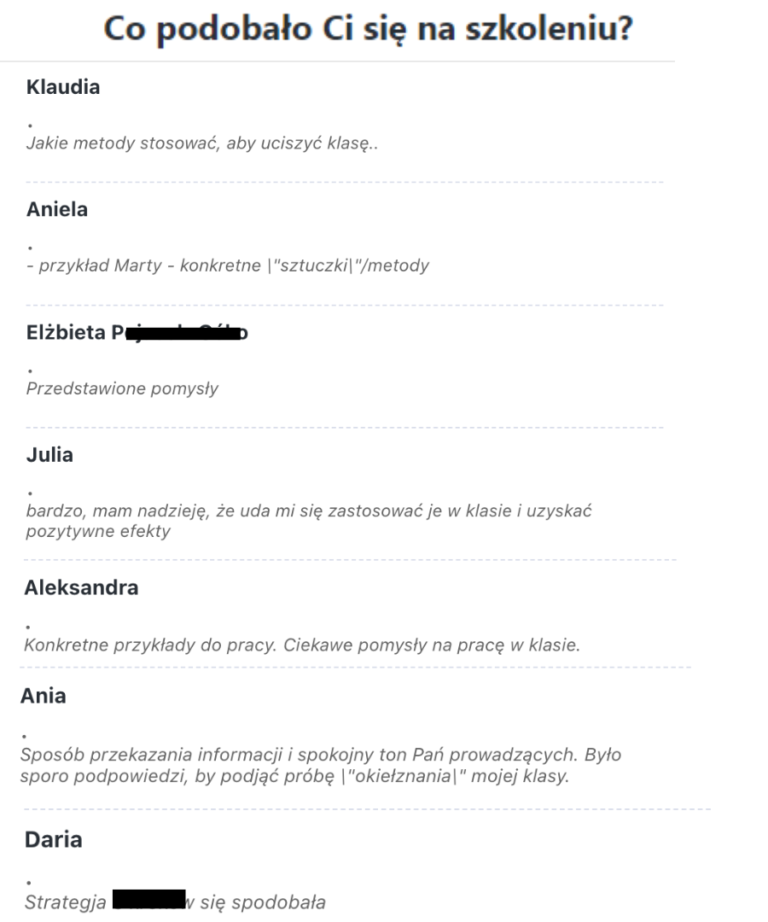
Task: Select the name Julia
Action: coord(50,455)
